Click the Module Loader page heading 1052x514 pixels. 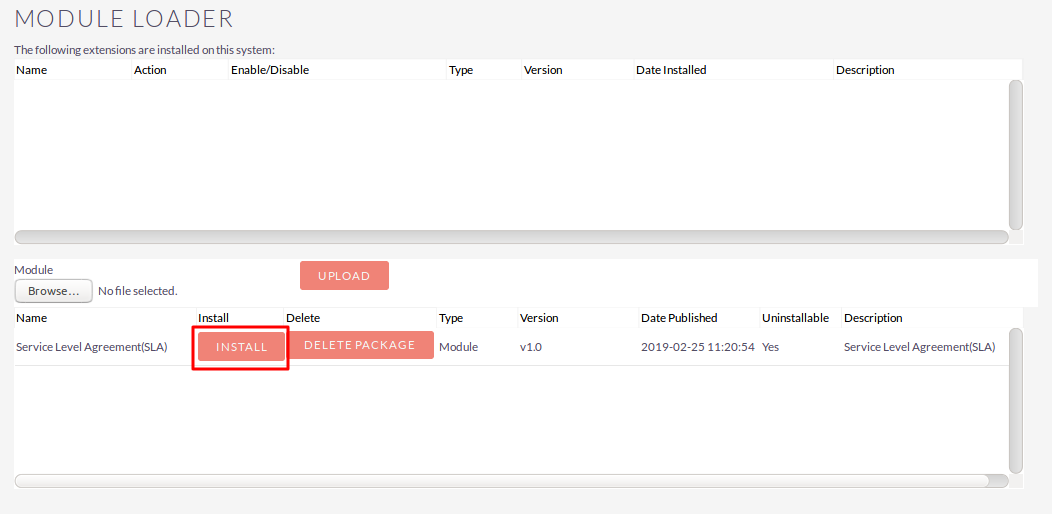(x=124, y=19)
